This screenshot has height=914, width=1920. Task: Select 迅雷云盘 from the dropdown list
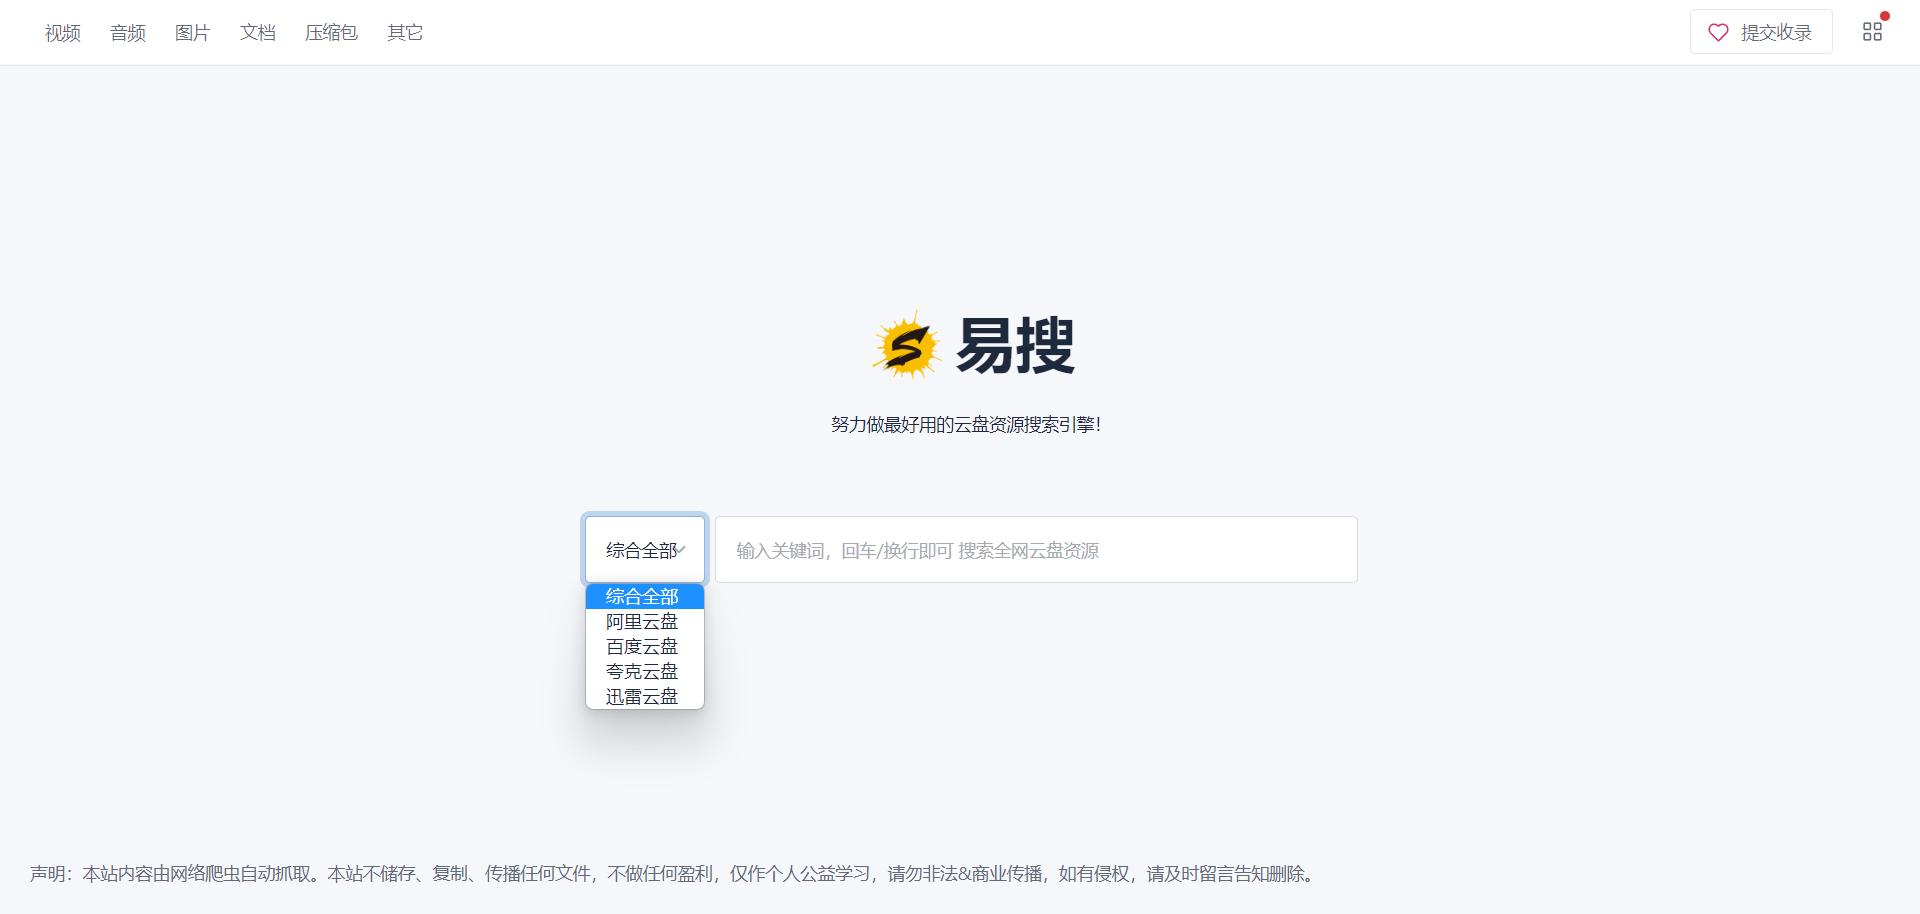[x=641, y=696]
